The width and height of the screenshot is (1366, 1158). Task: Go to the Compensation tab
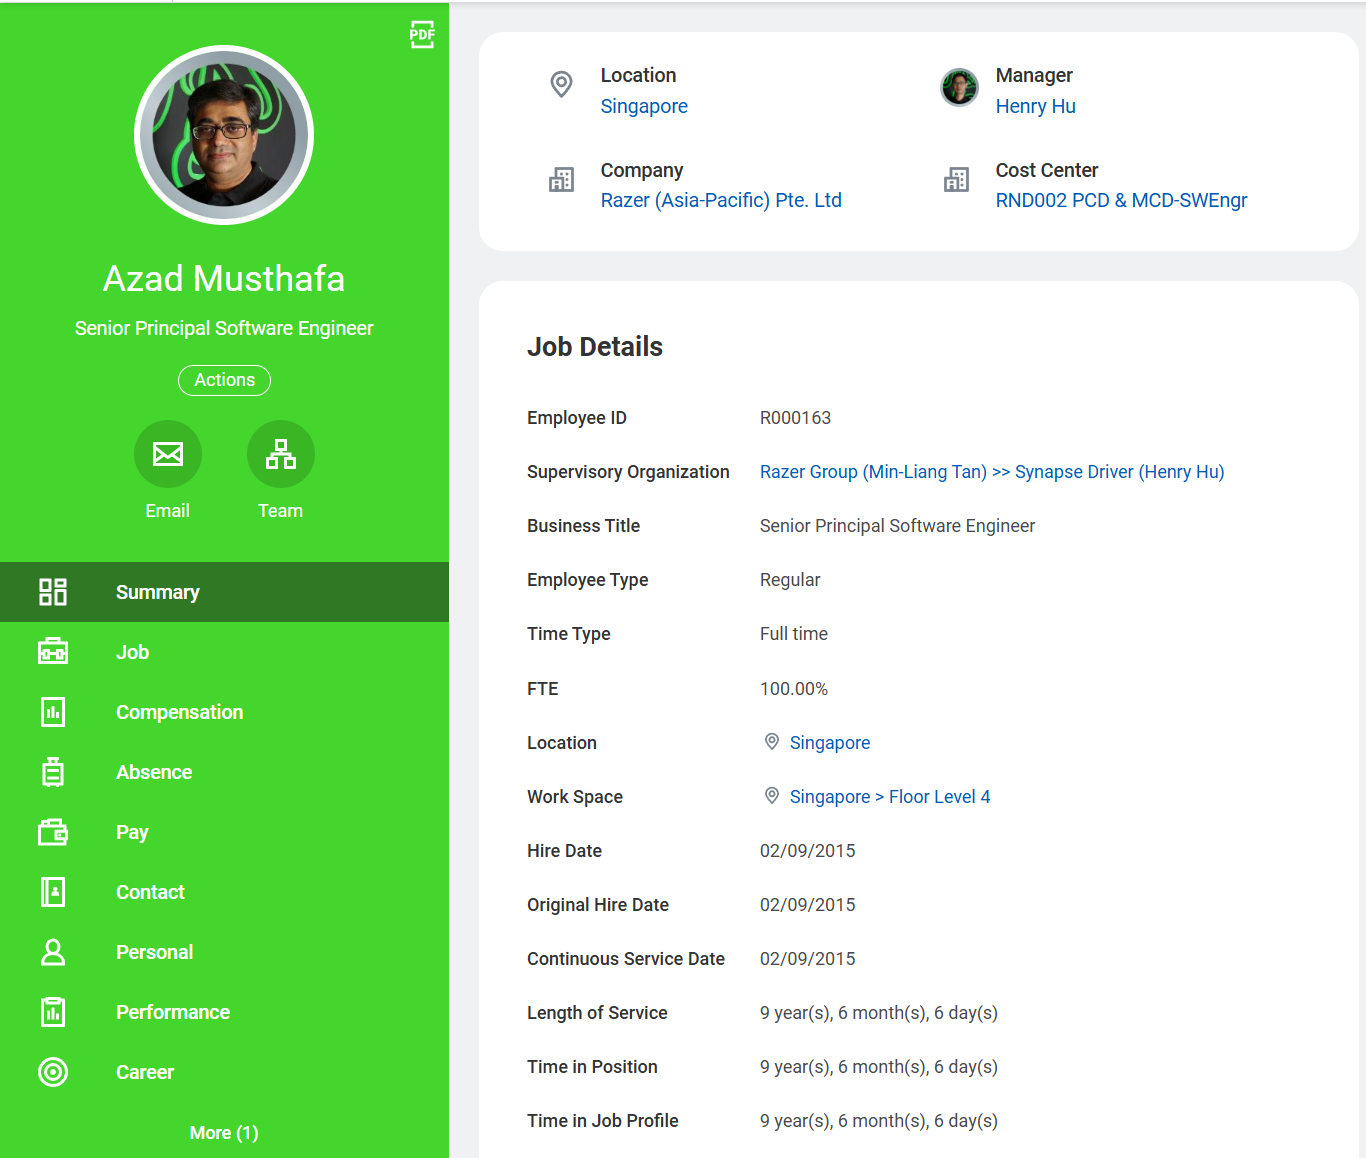pyautogui.click(x=224, y=712)
